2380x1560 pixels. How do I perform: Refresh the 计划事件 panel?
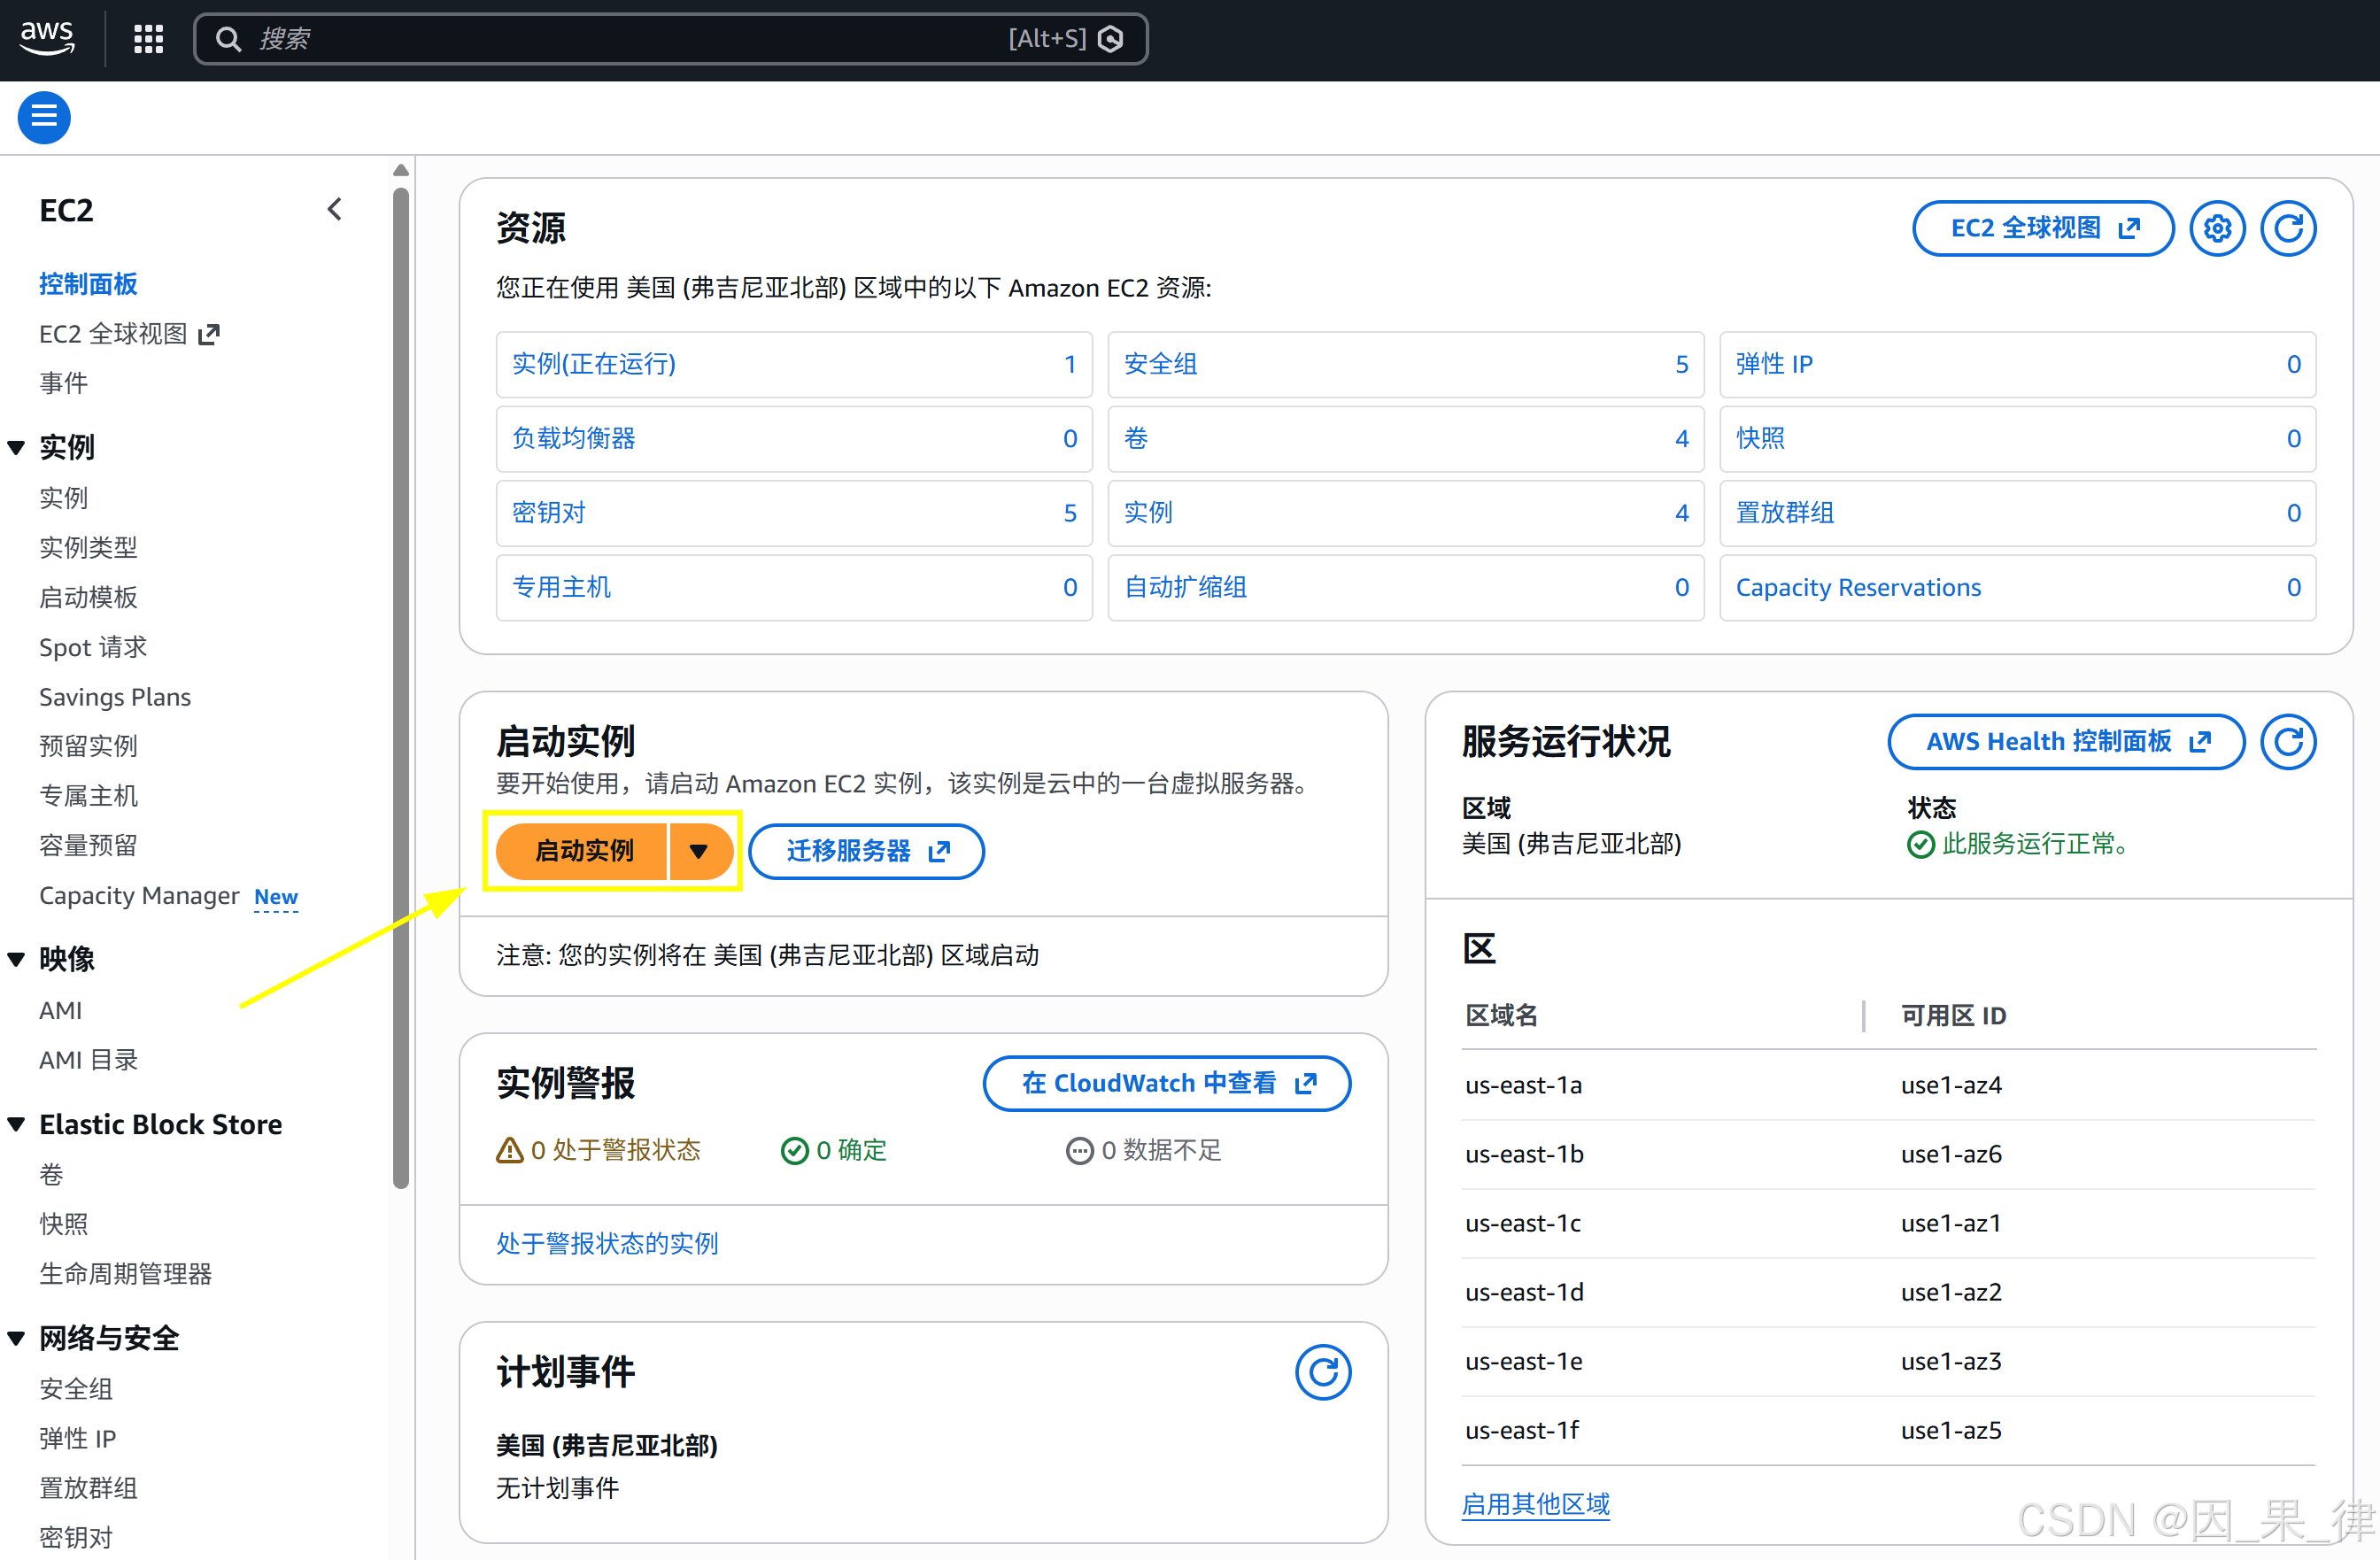click(x=1322, y=1372)
